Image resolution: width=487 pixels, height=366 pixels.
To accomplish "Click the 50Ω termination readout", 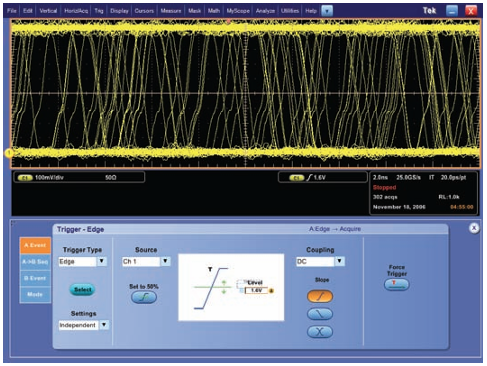I will 111,178.
